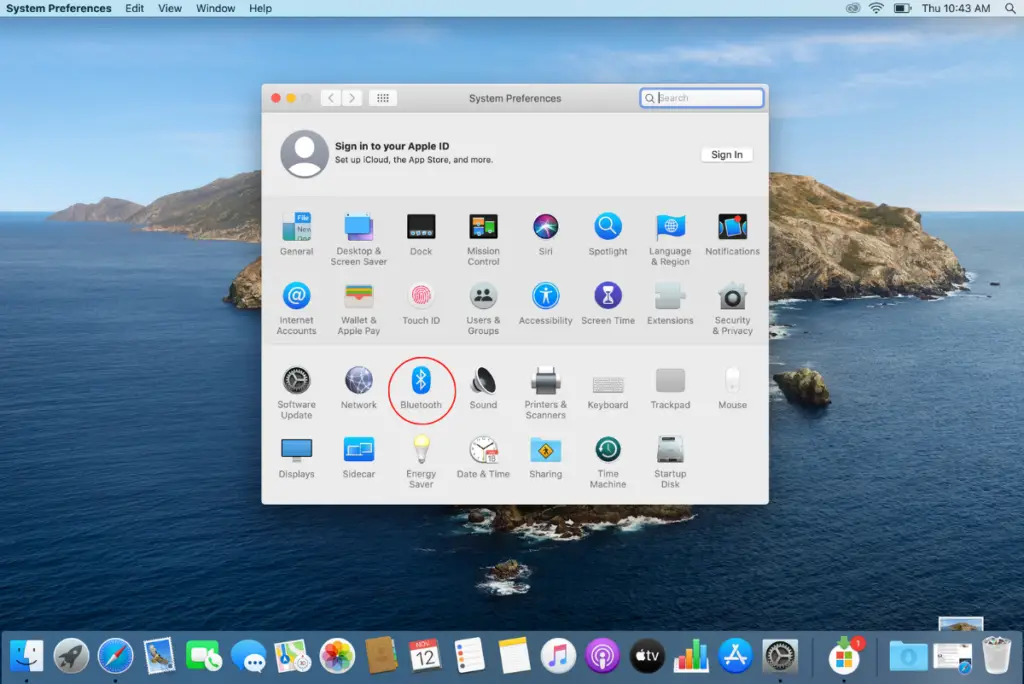
Task: Open Displays preferences
Action: (296, 457)
